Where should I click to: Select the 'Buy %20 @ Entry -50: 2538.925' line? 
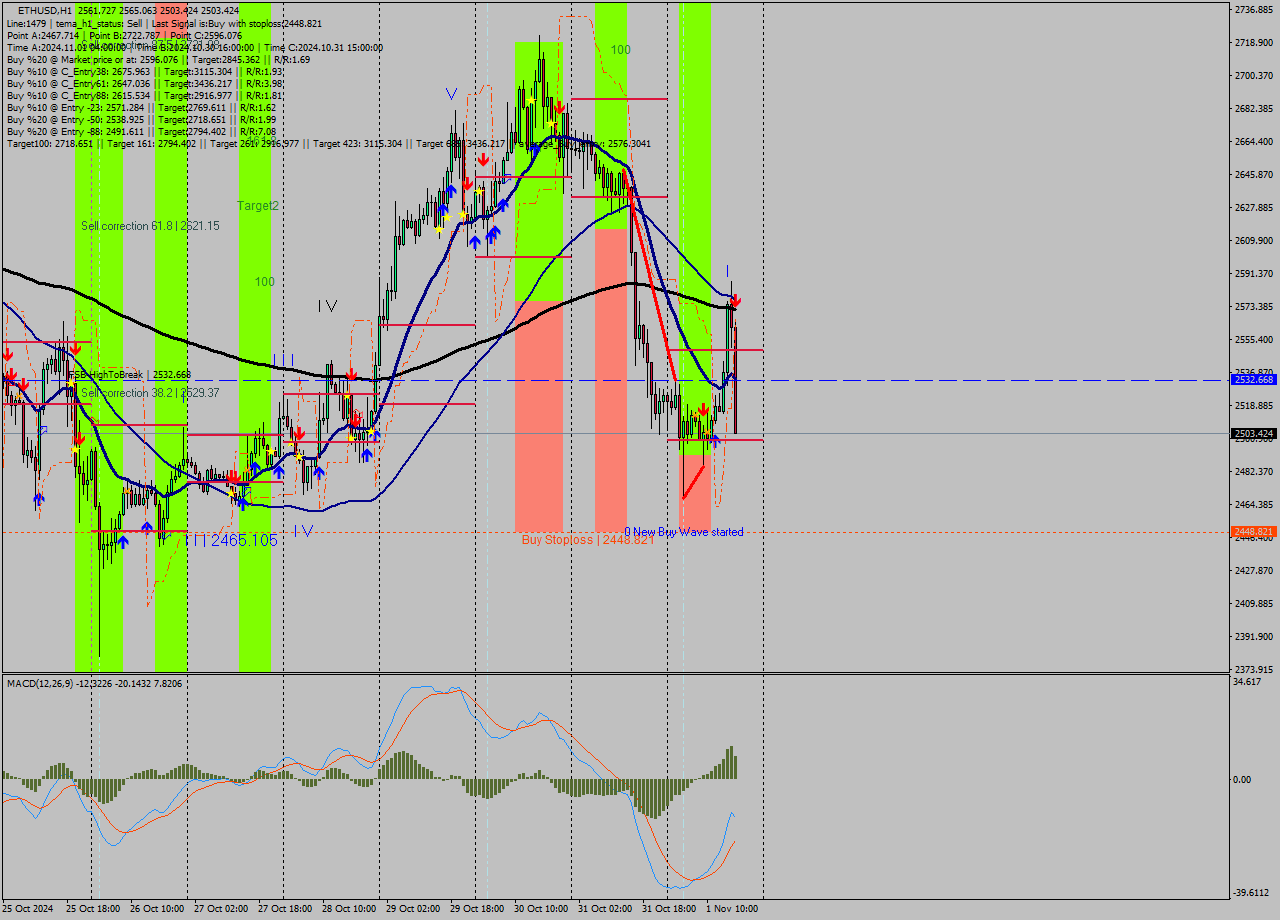pyautogui.click(x=141, y=119)
